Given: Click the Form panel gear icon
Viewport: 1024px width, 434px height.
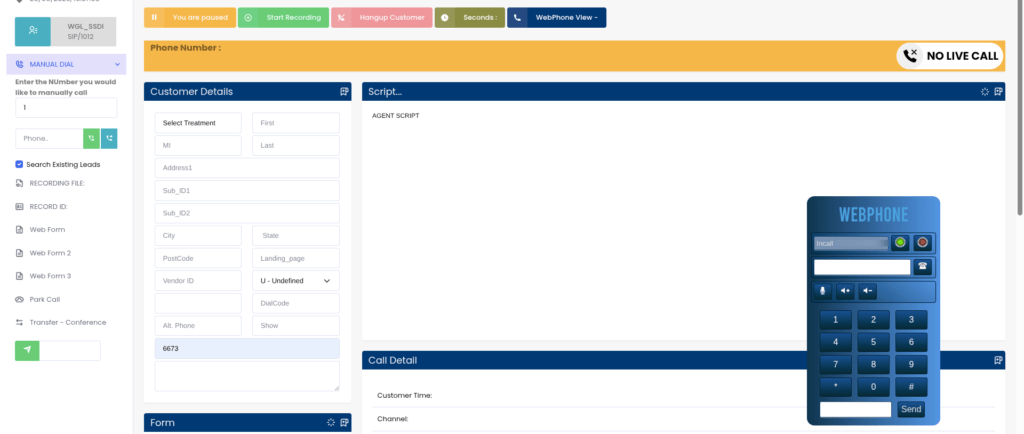Looking at the screenshot, I should (331, 422).
